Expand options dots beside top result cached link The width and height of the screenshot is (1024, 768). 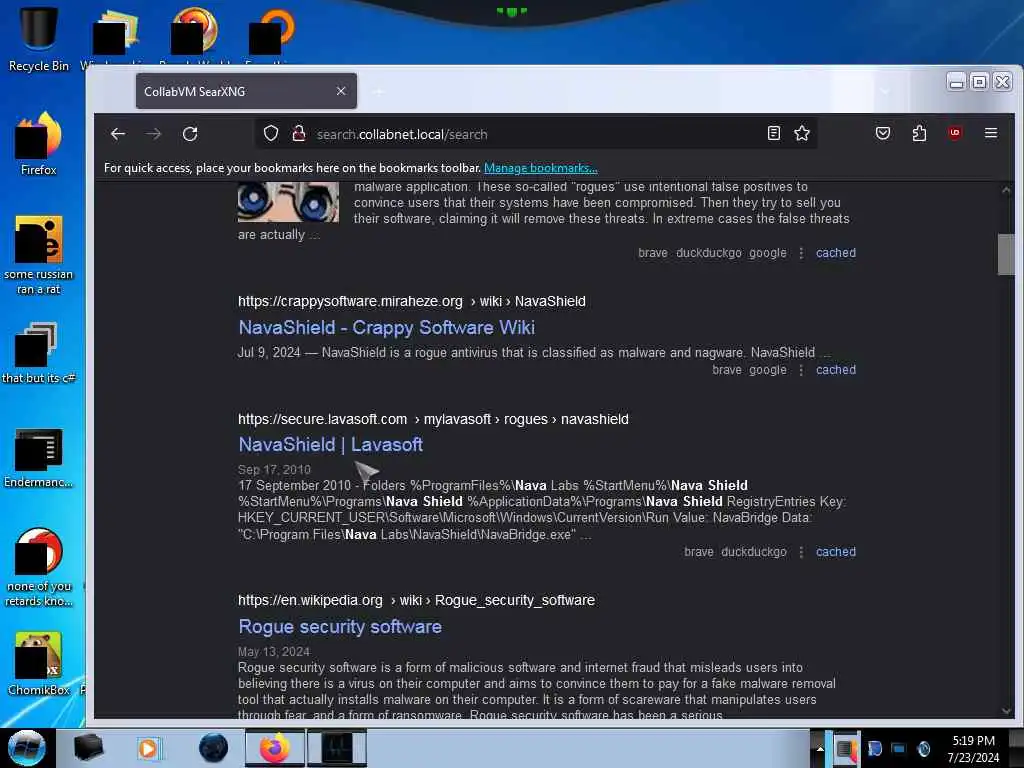(x=801, y=253)
